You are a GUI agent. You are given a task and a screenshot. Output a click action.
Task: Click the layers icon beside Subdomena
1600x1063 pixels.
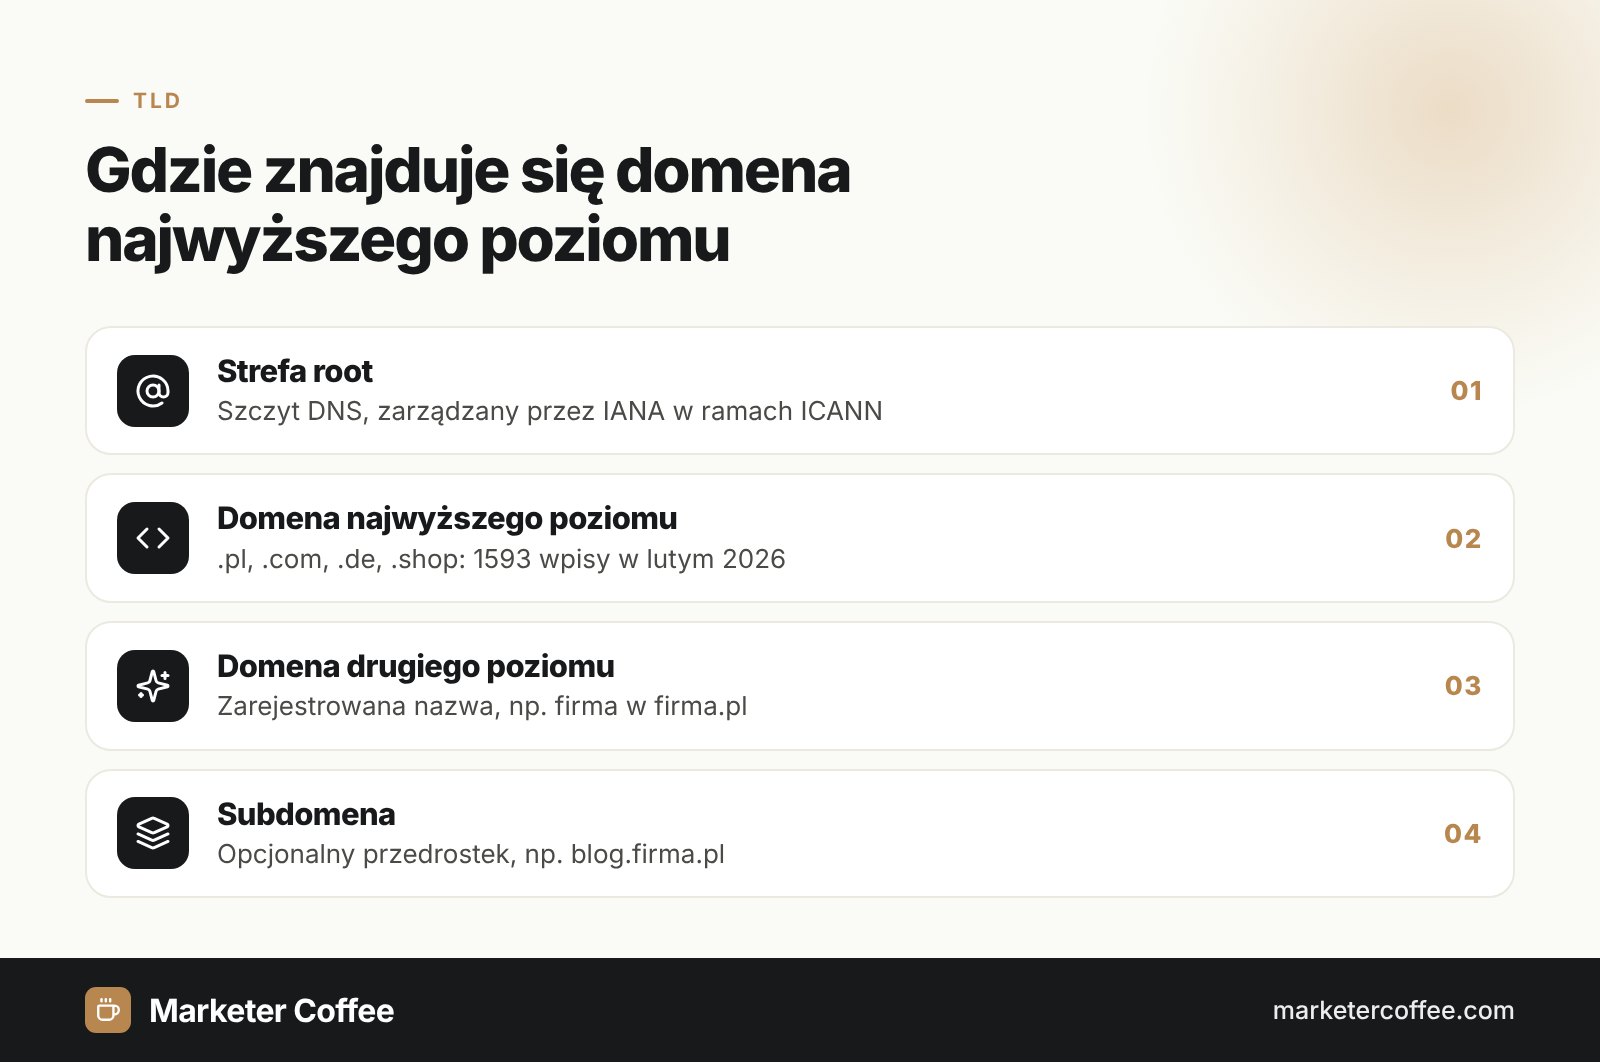[x=153, y=833]
